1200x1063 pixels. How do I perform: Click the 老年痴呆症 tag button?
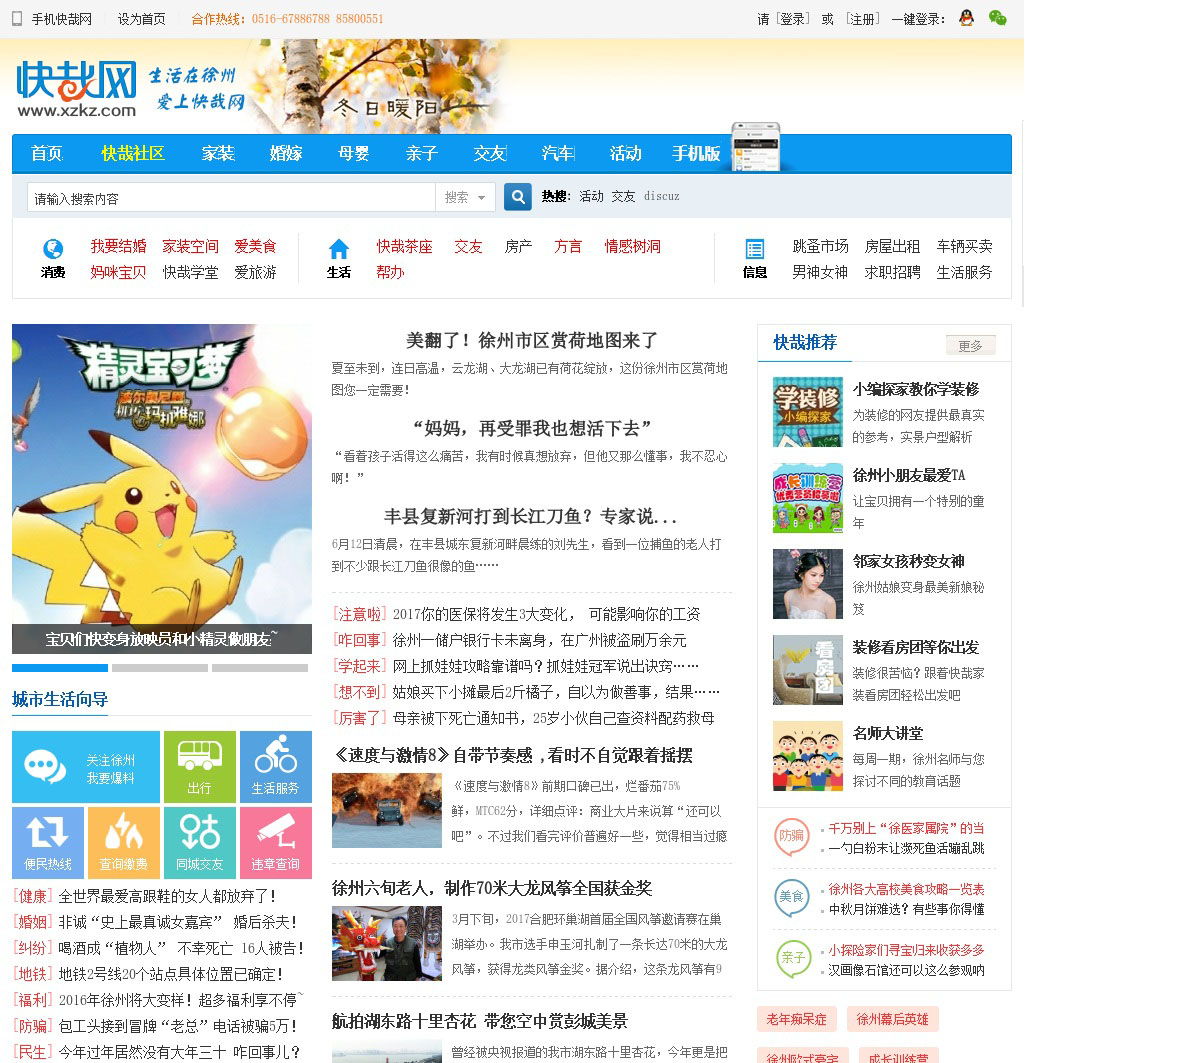(x=797, y=1019)
